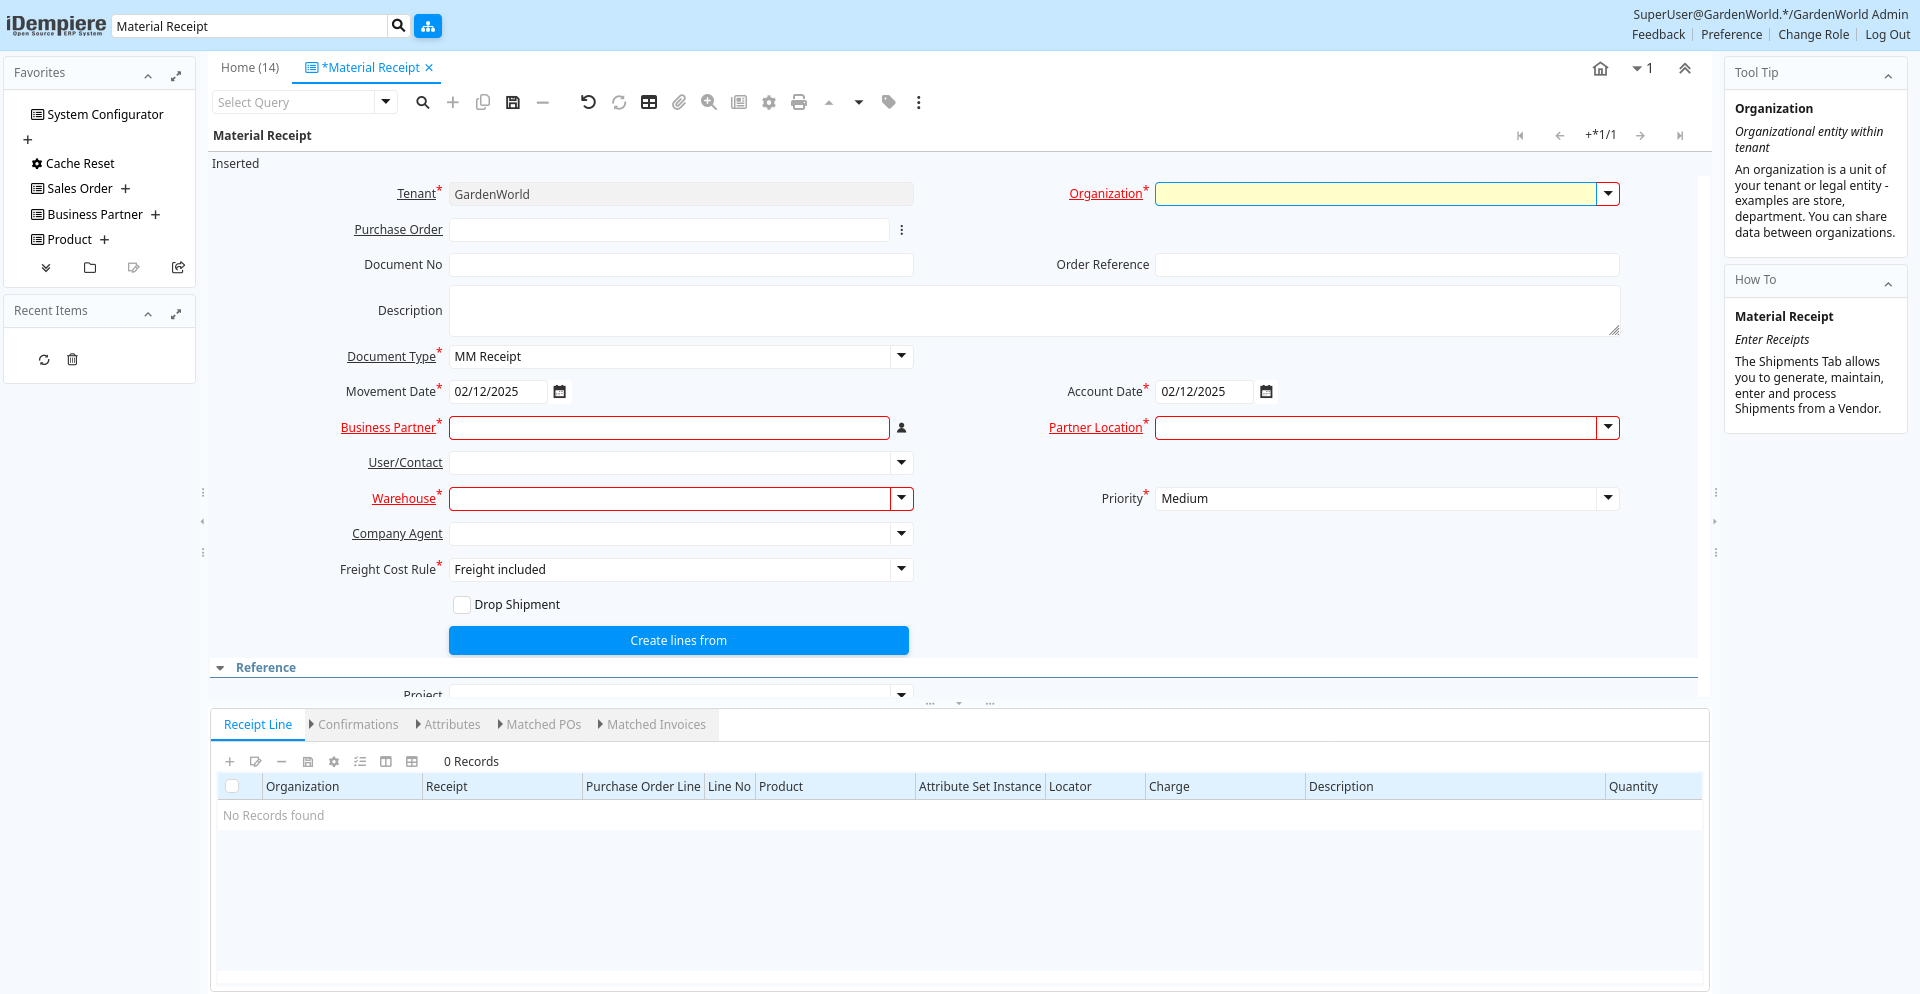This screenshot has height=994, width=1920.
Task: Click trash icon in Recent Items
Action: (x=72, y=360)
